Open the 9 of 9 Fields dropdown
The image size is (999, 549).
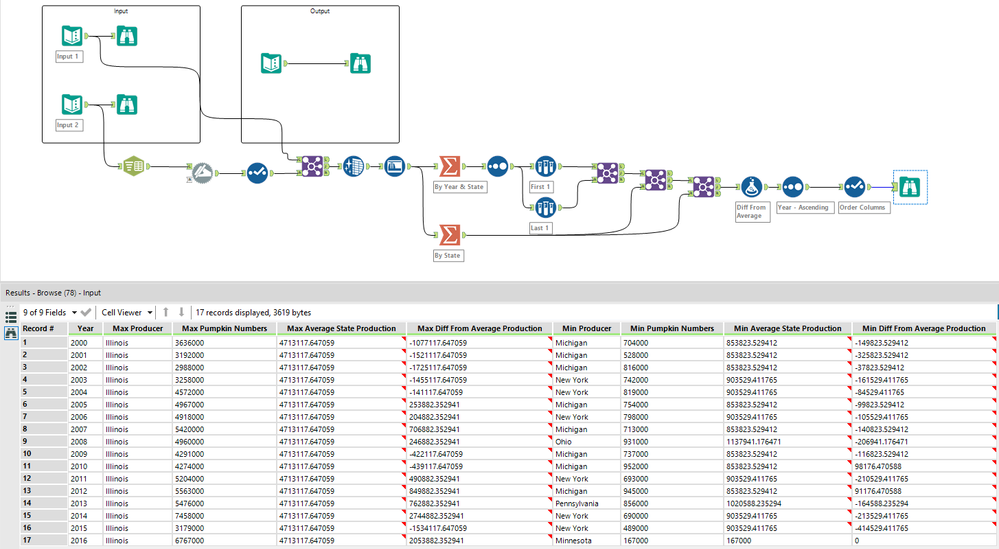50,313
